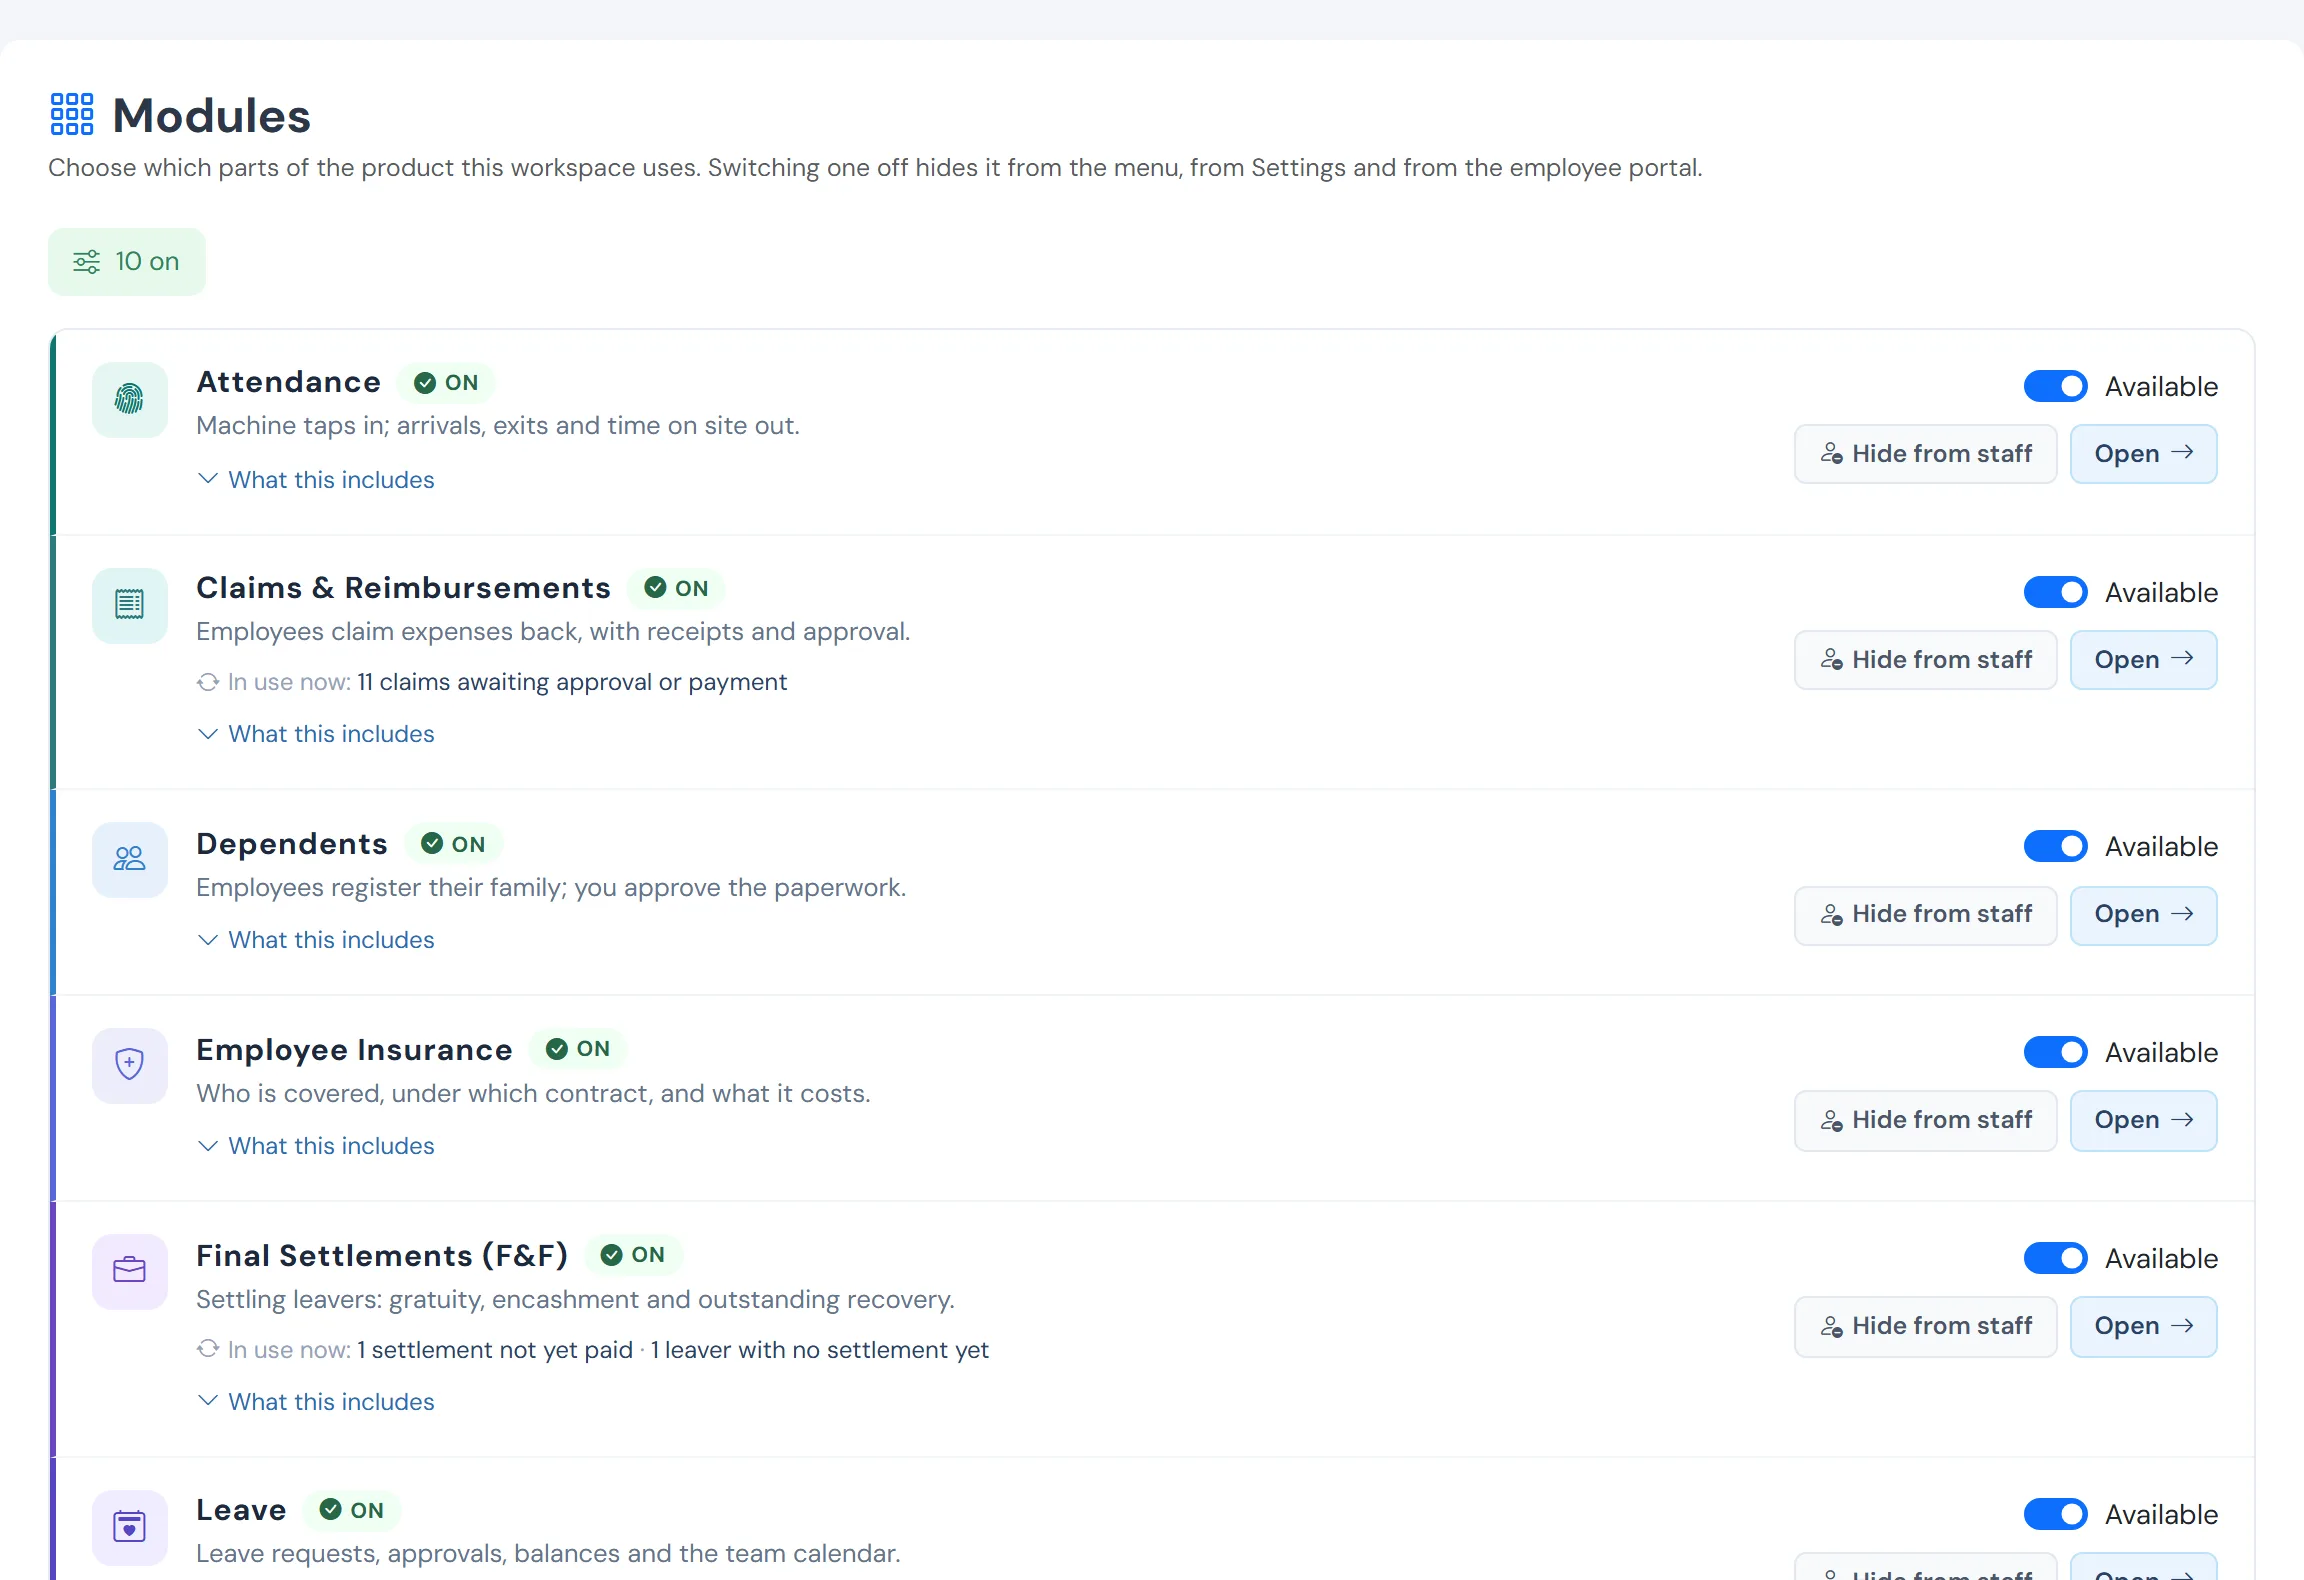Switch off Final Settlements (F&F) availability

[x=2056, y=1258]
